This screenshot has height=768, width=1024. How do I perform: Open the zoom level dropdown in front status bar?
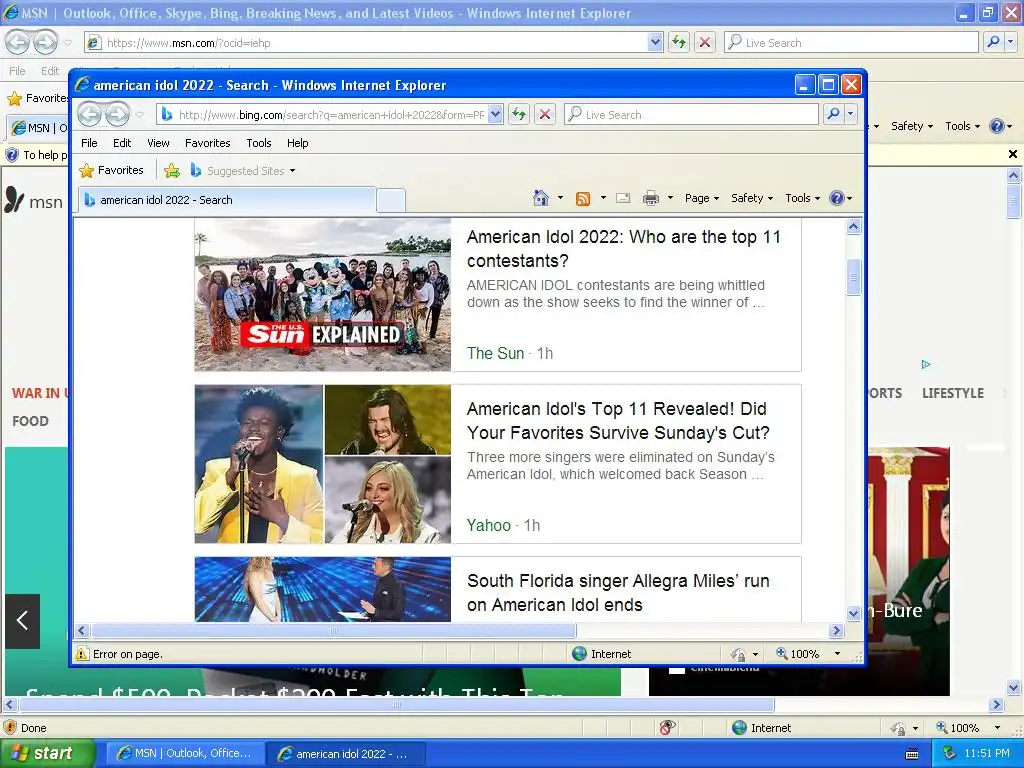(x=837, y=654)
